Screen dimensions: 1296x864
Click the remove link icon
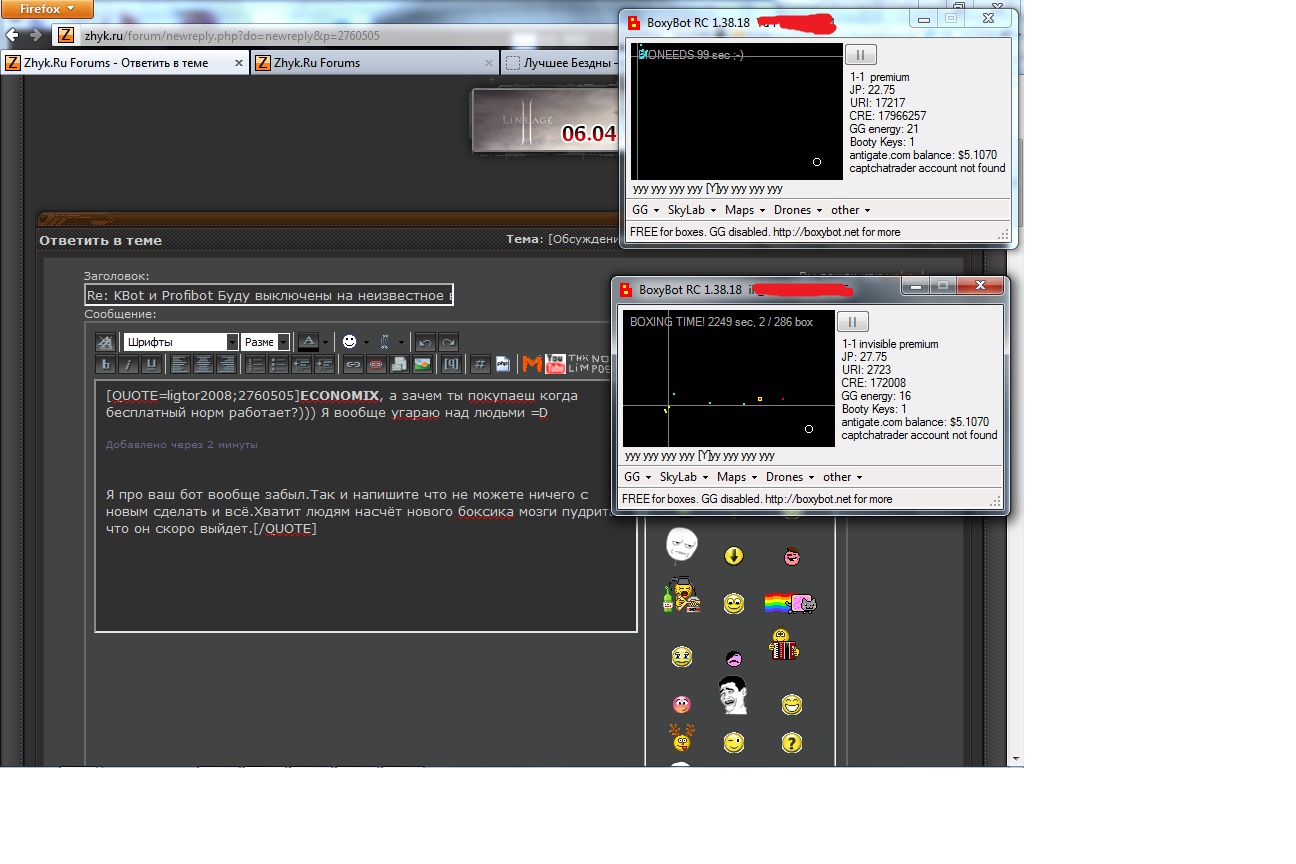click(x=376, y=365)
